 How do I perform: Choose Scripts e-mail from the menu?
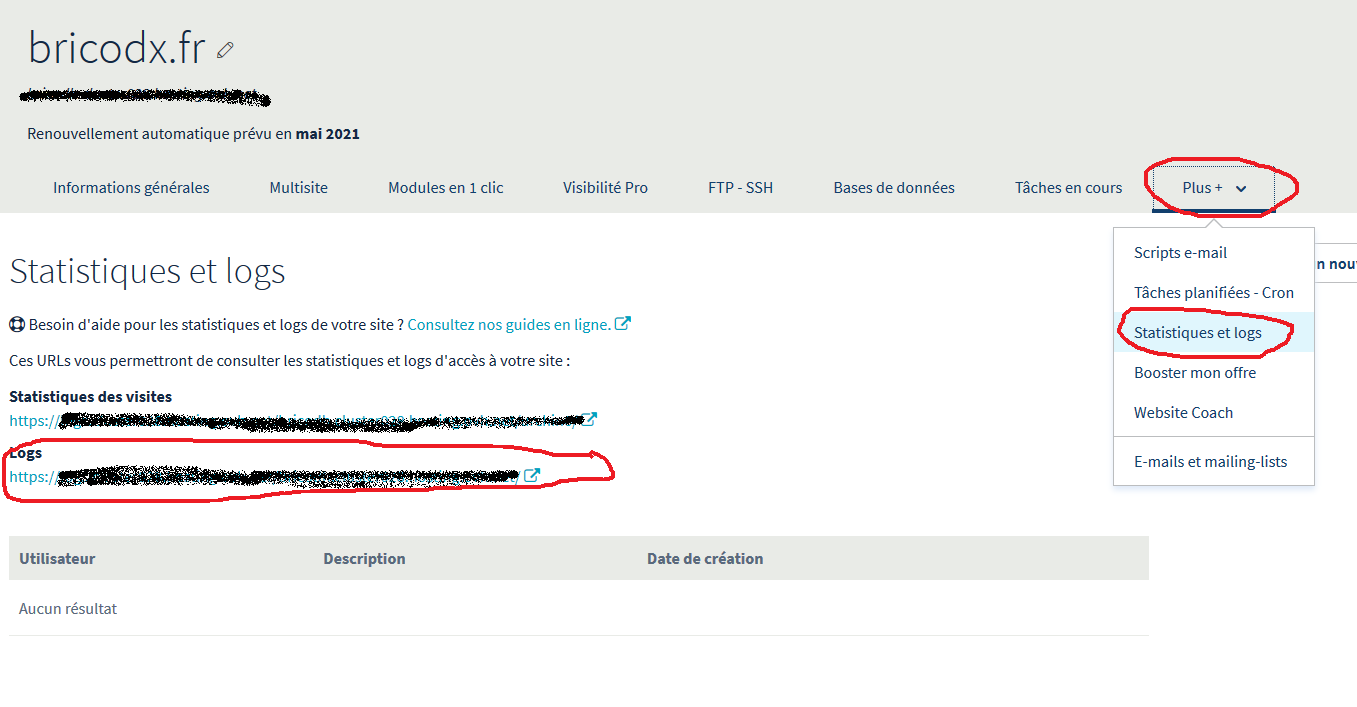pyautogui.click(x=1180, y=253)
